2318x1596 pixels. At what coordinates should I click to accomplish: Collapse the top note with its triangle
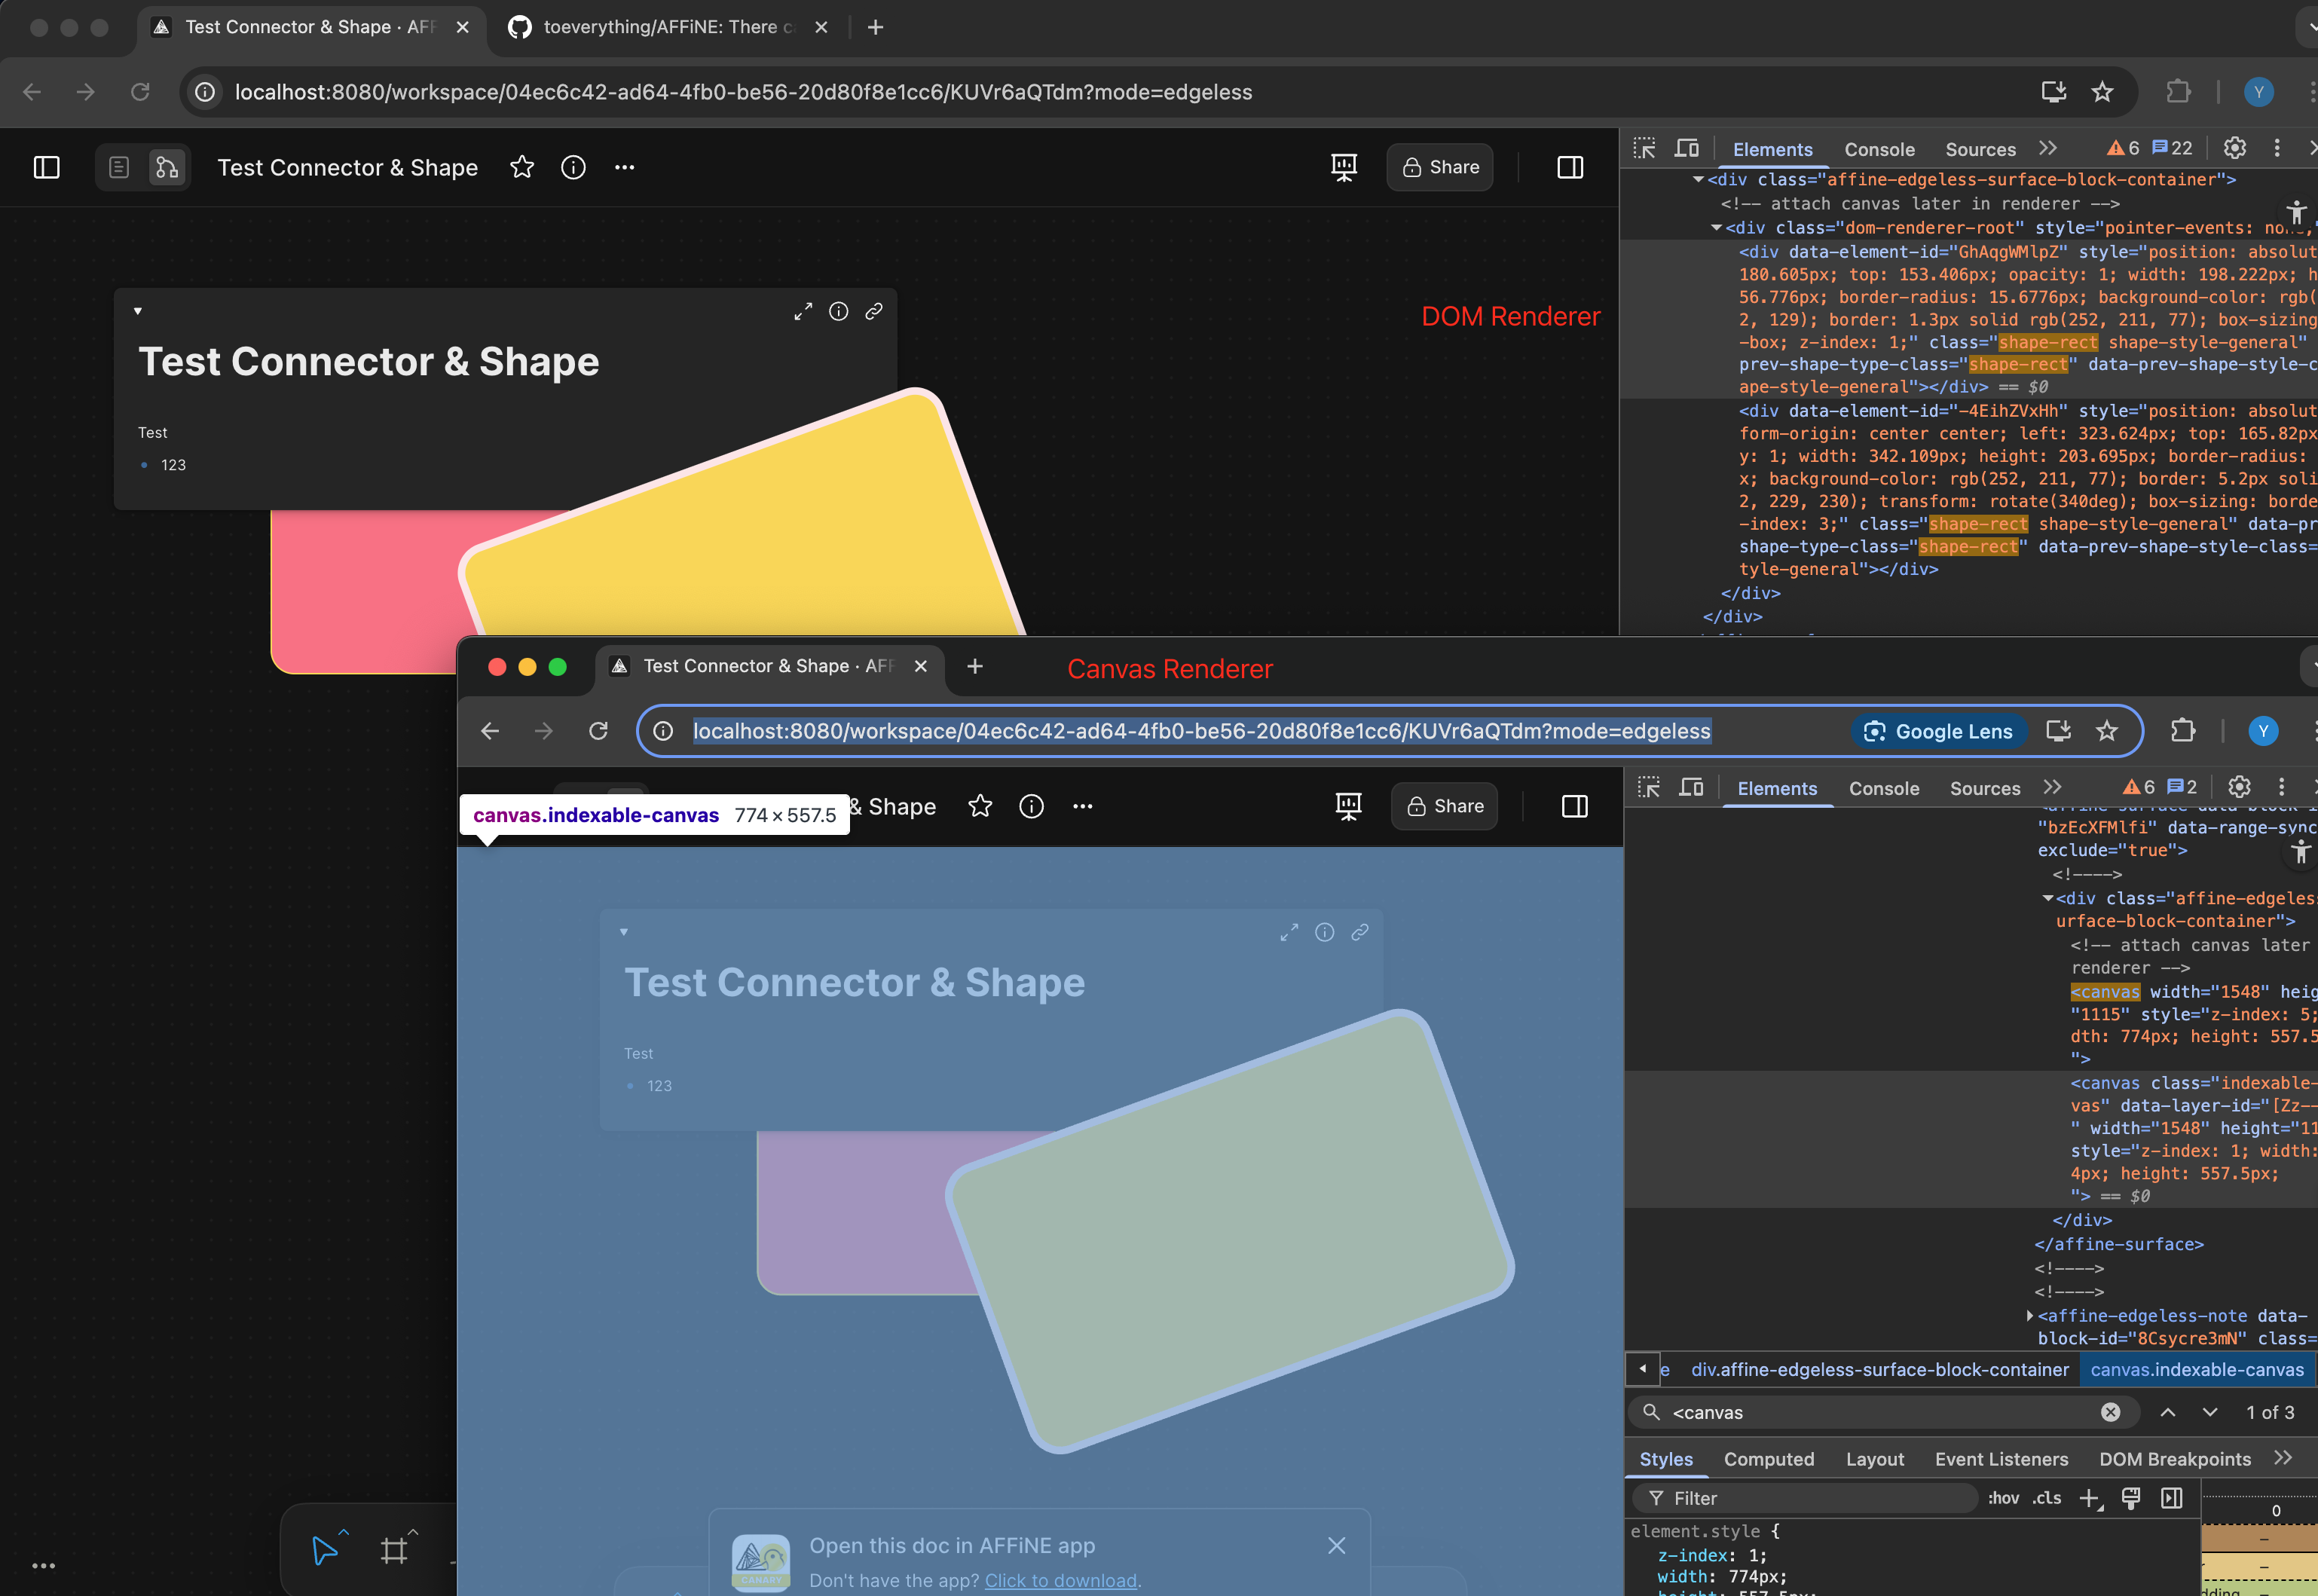tap(138, 311)
